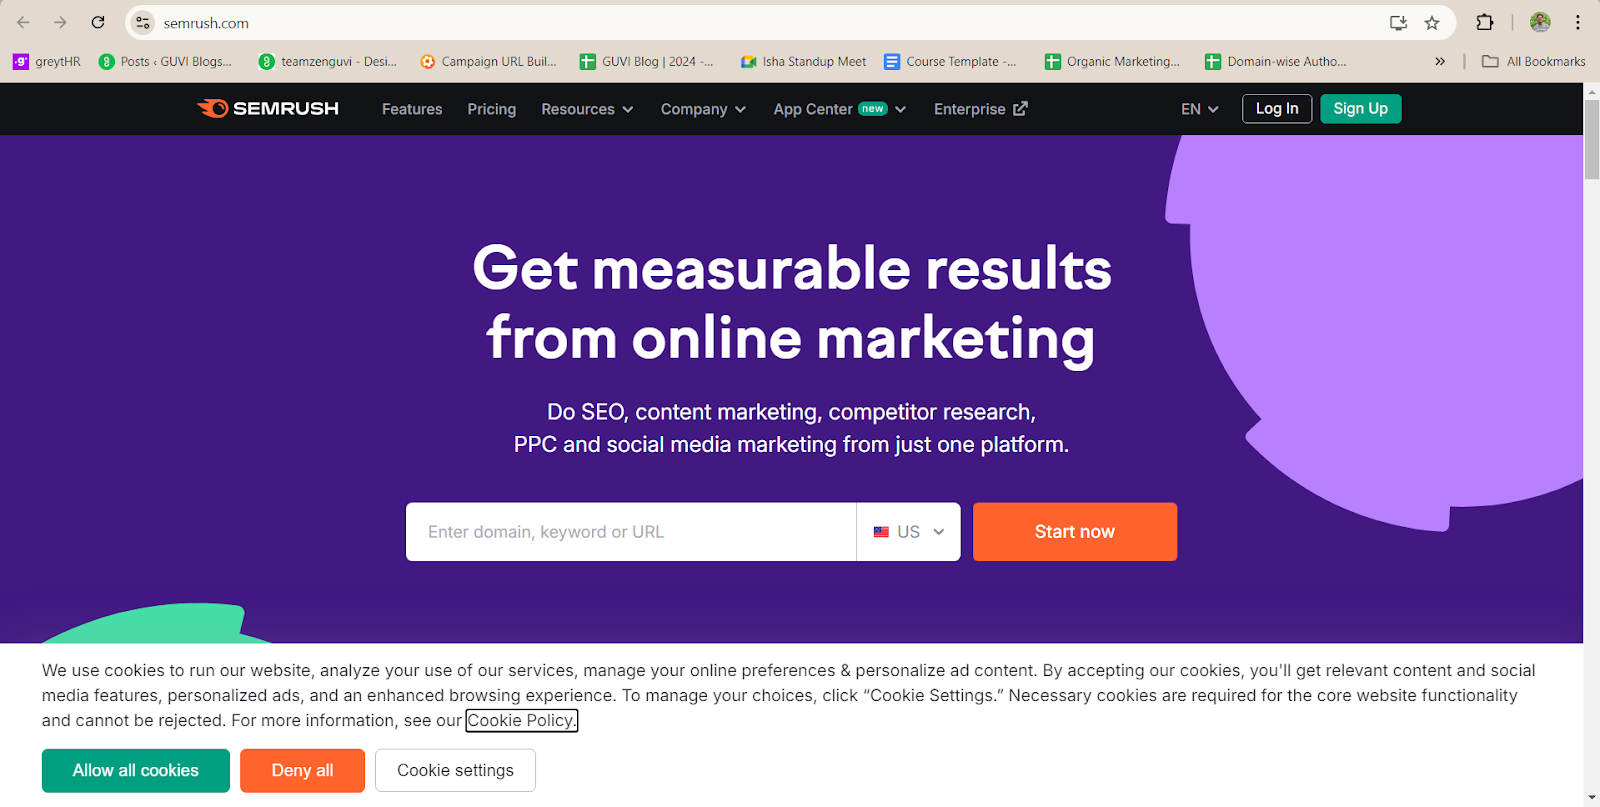Open the Course Template doc bookmark
Screen dimensions: 1600x807
point(950,61)
